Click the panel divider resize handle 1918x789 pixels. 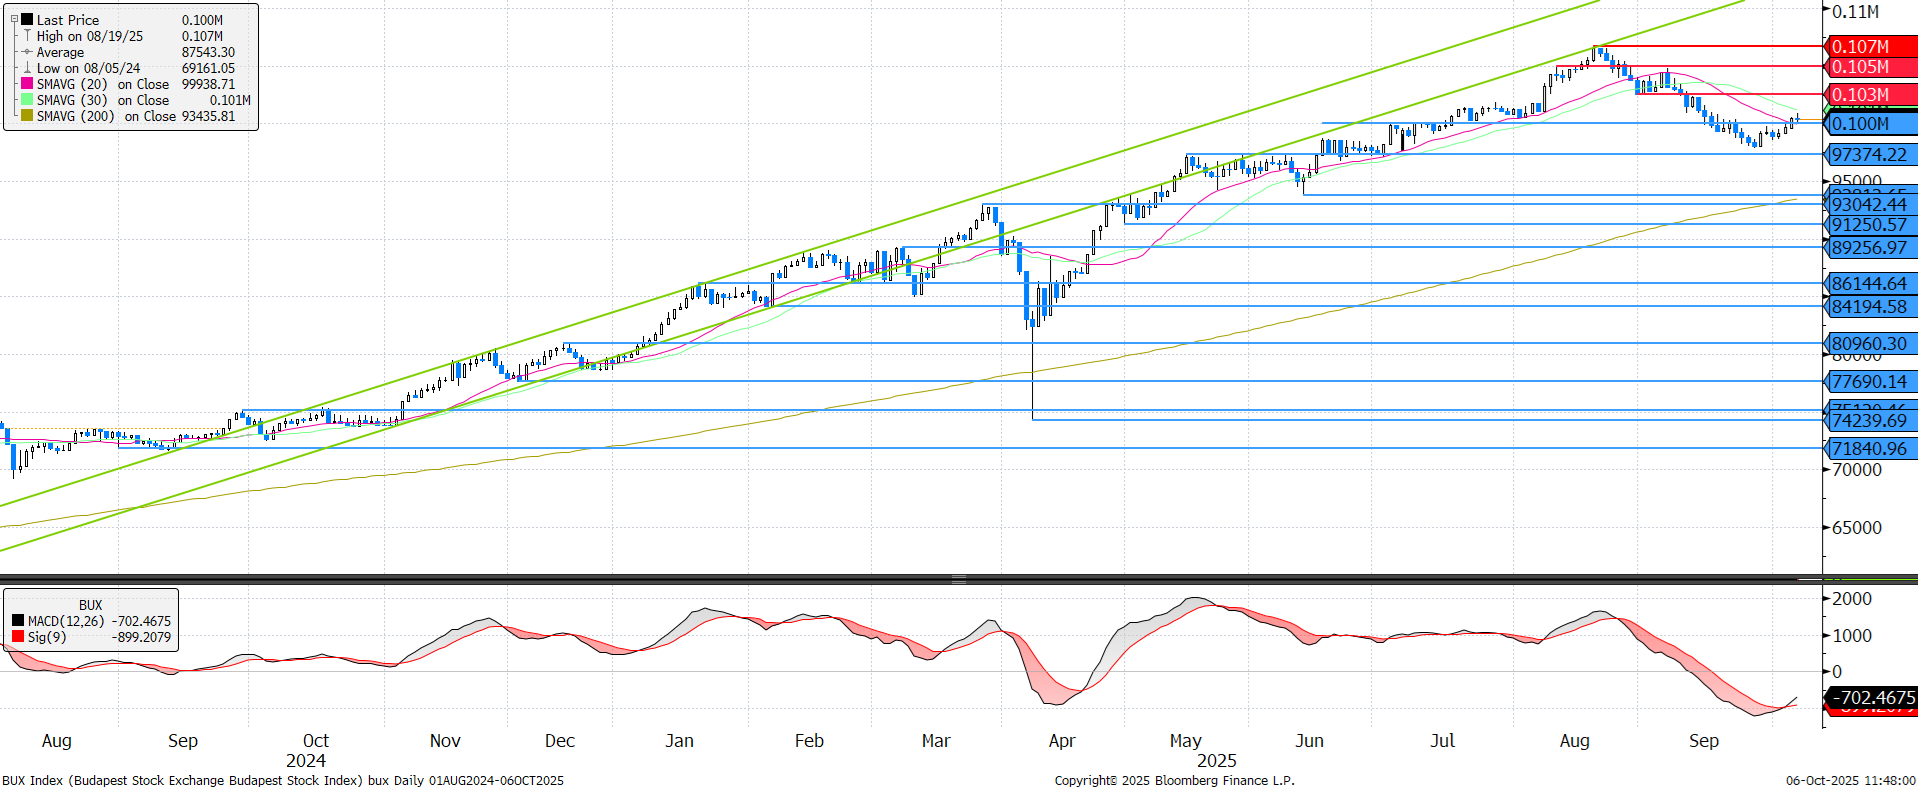[x=958, y=580]
